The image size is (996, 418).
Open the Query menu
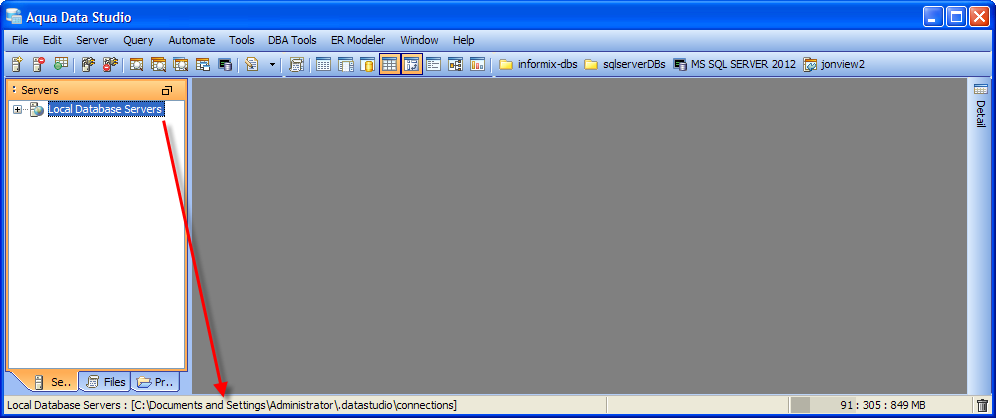(138, 40)
